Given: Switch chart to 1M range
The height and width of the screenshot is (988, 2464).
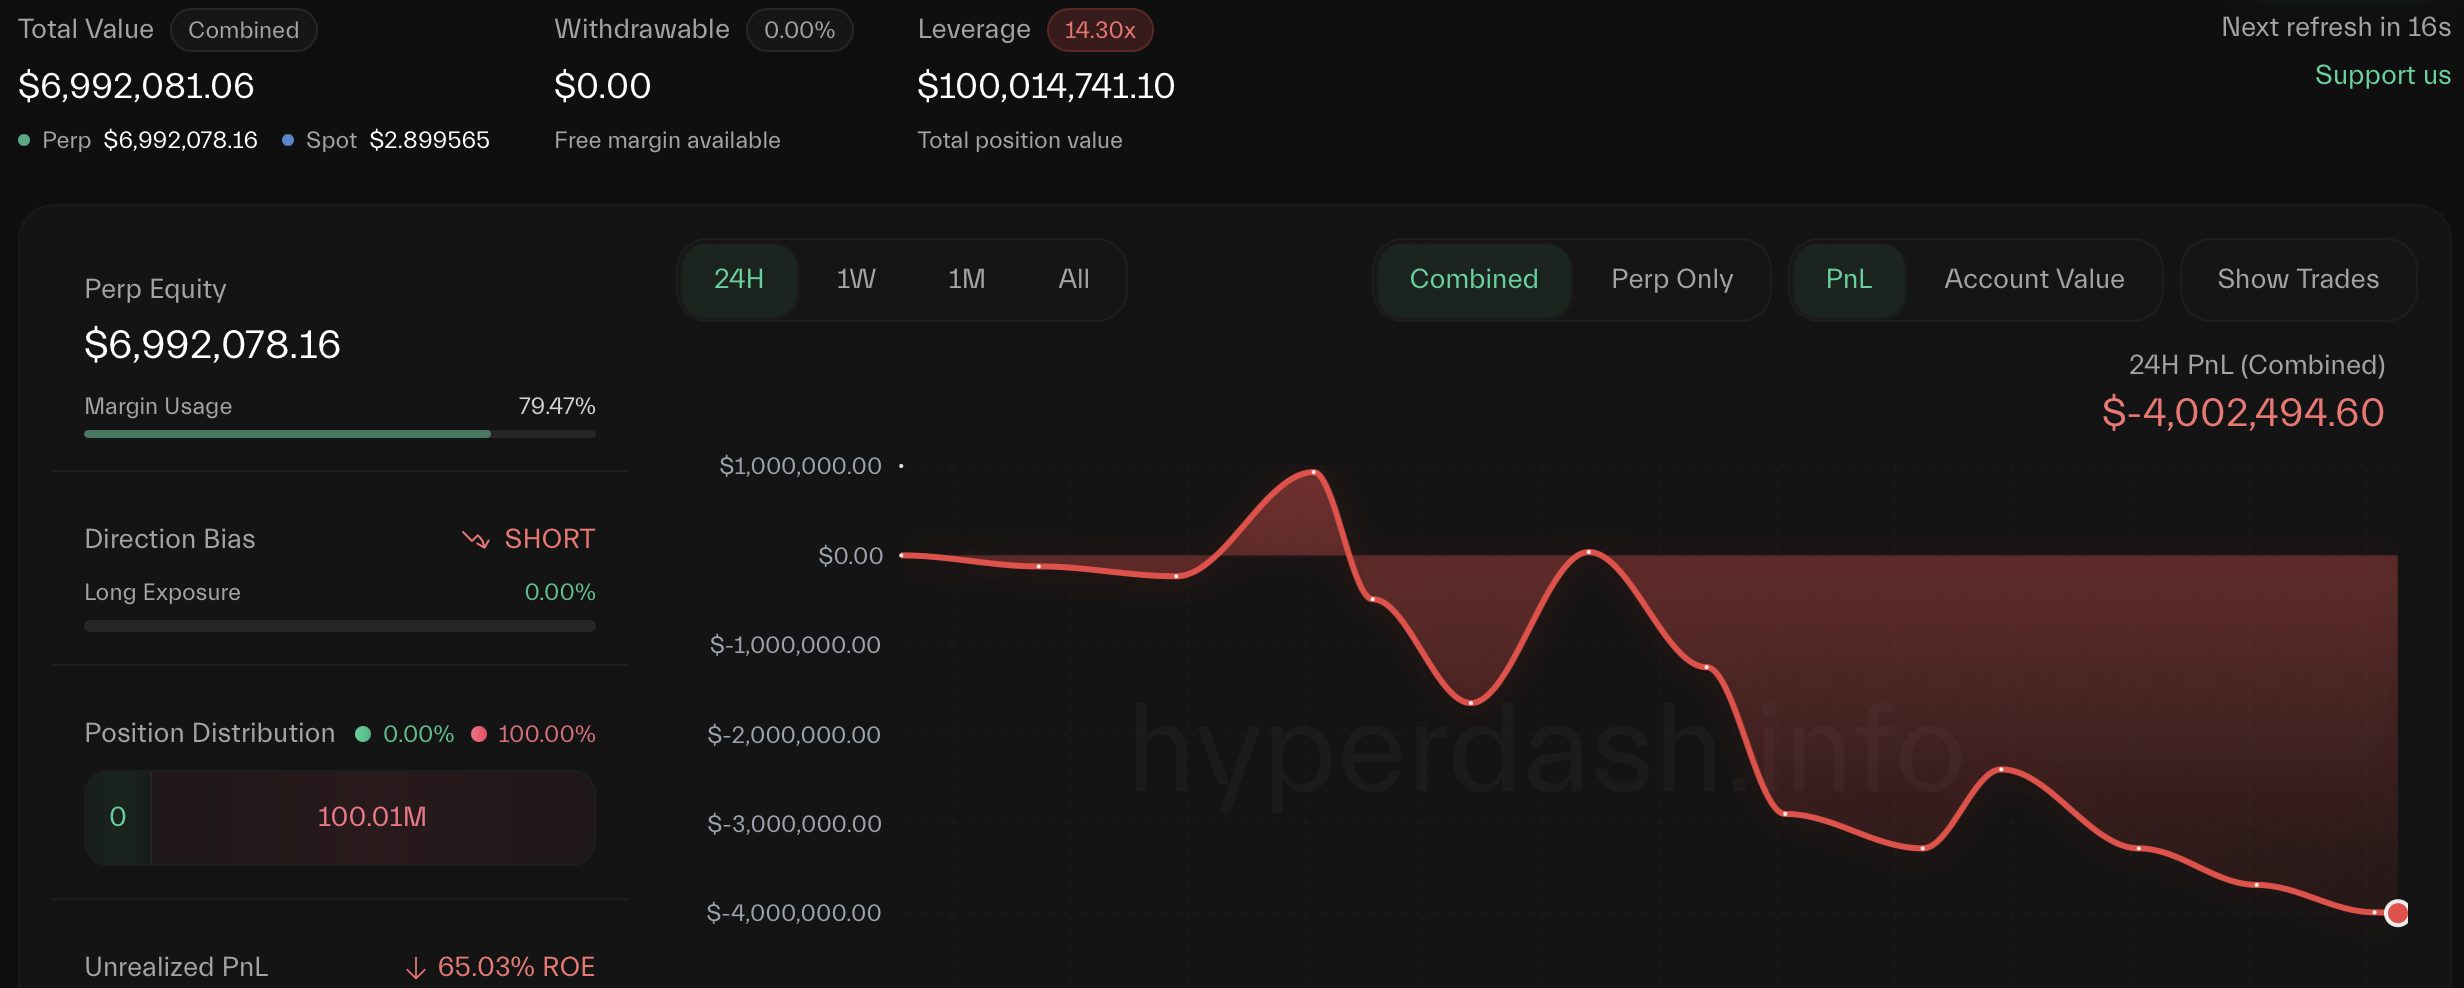Looking at the screenshot, I should pos(966,279).
